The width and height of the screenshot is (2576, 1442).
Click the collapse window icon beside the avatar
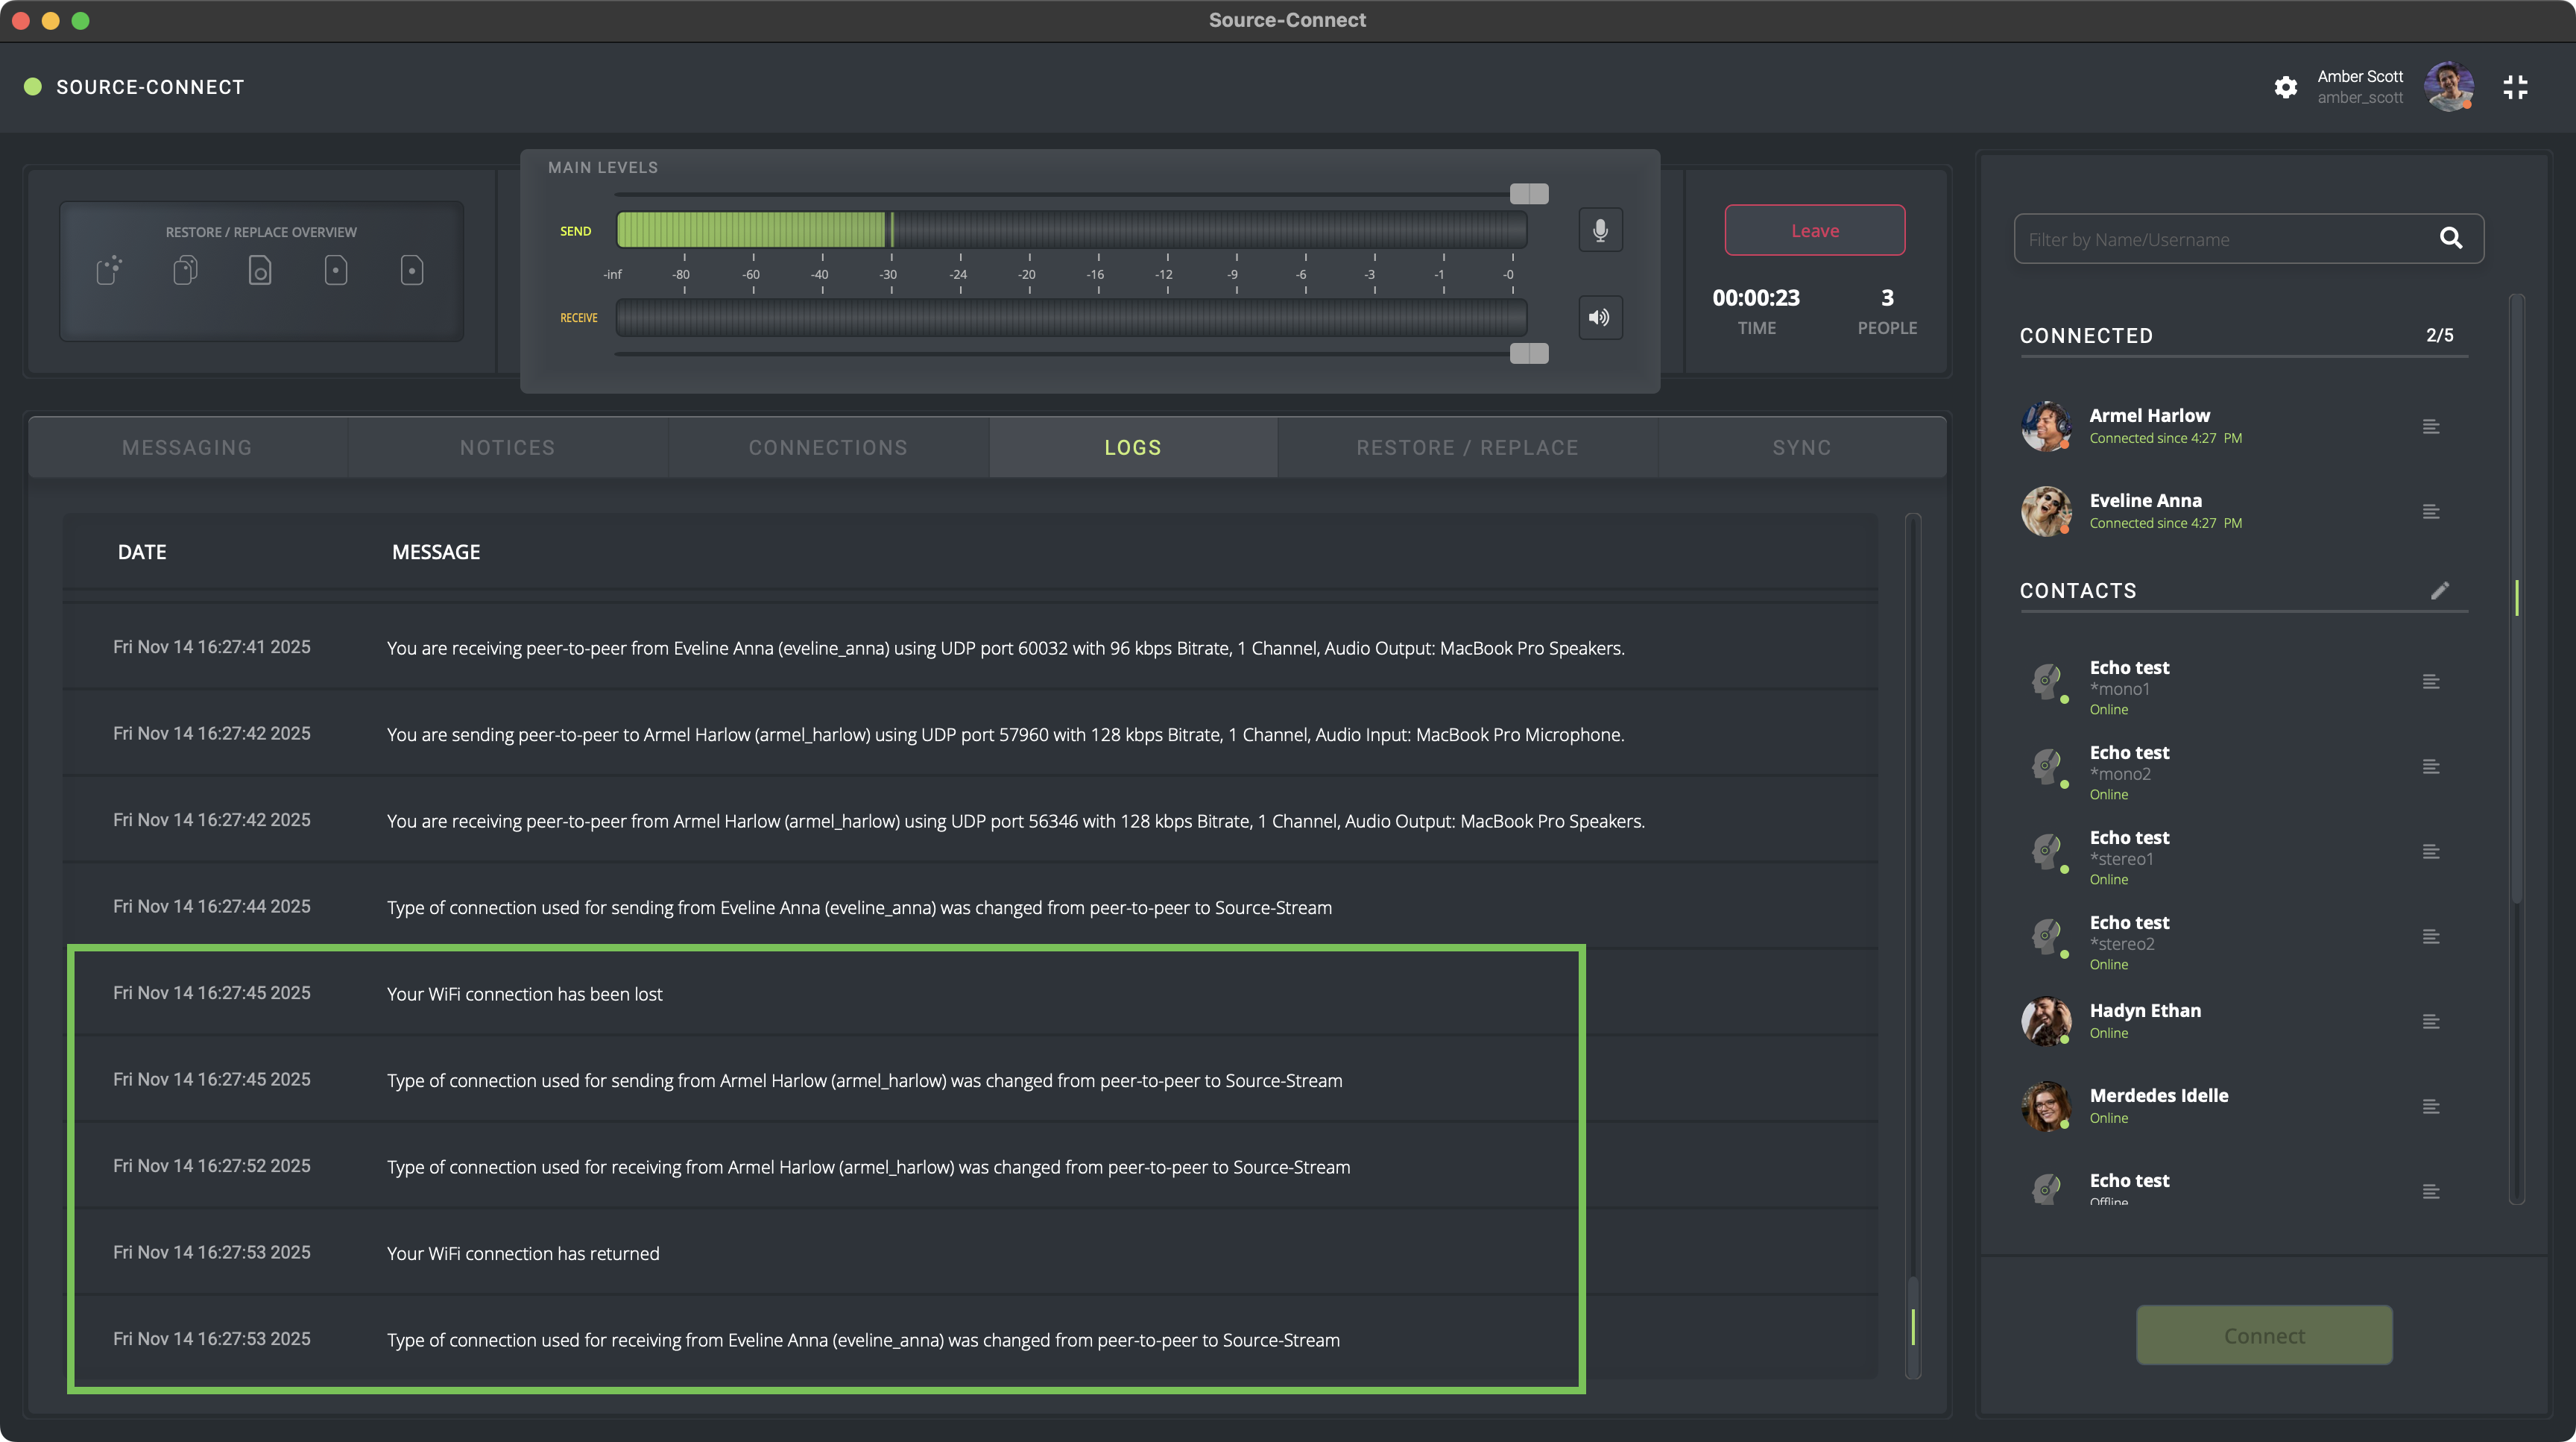pyautogui.click(x=2515, y=87)
